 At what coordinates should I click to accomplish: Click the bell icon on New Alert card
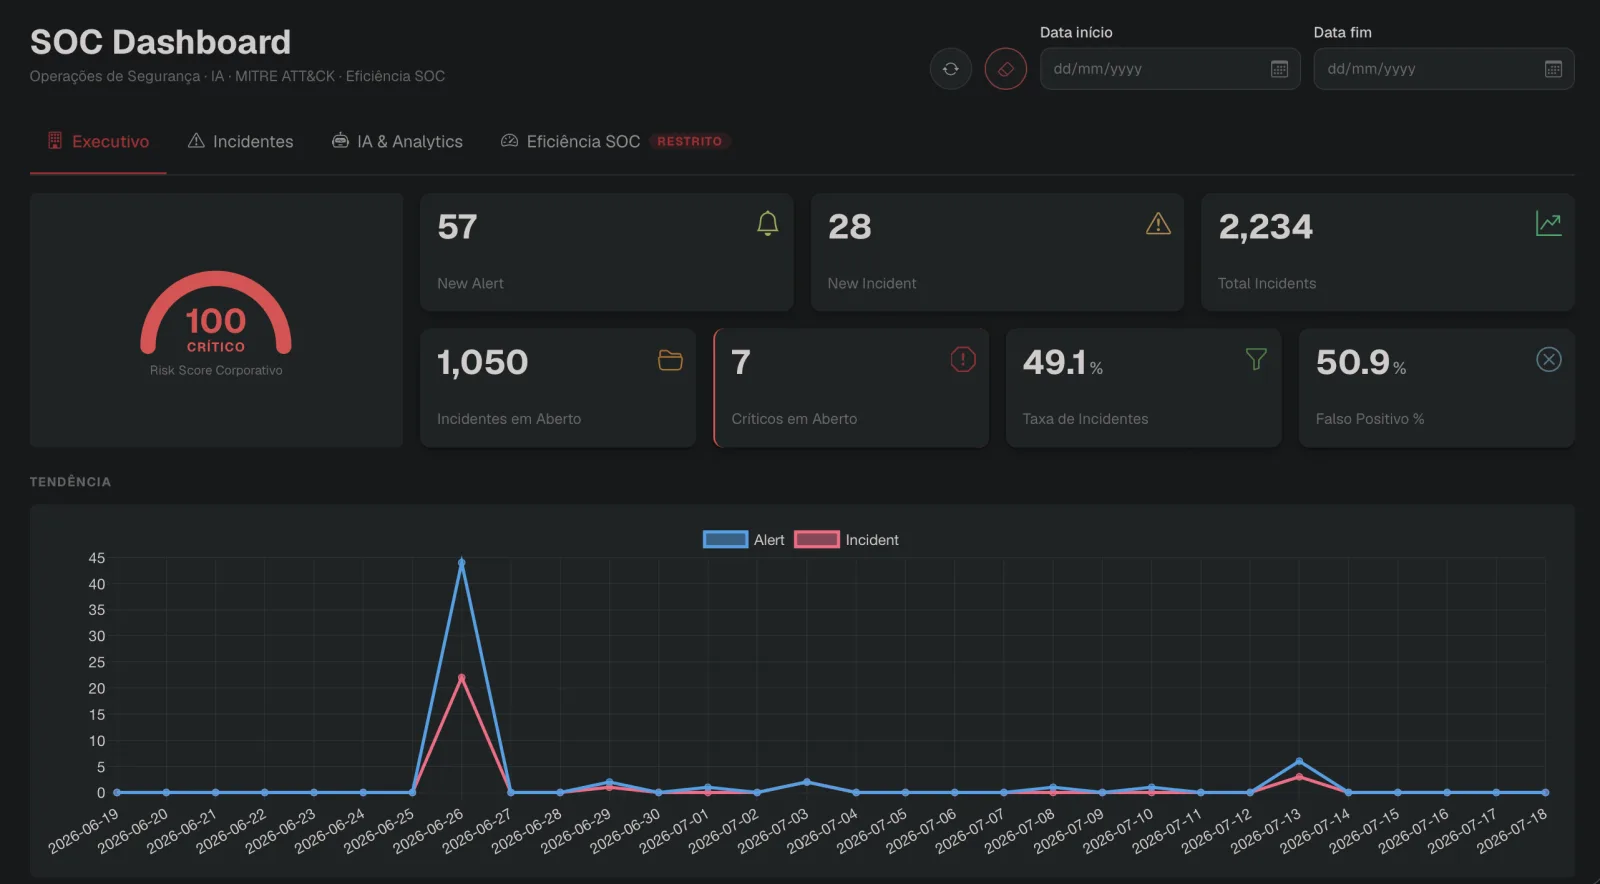click(767, 223)
